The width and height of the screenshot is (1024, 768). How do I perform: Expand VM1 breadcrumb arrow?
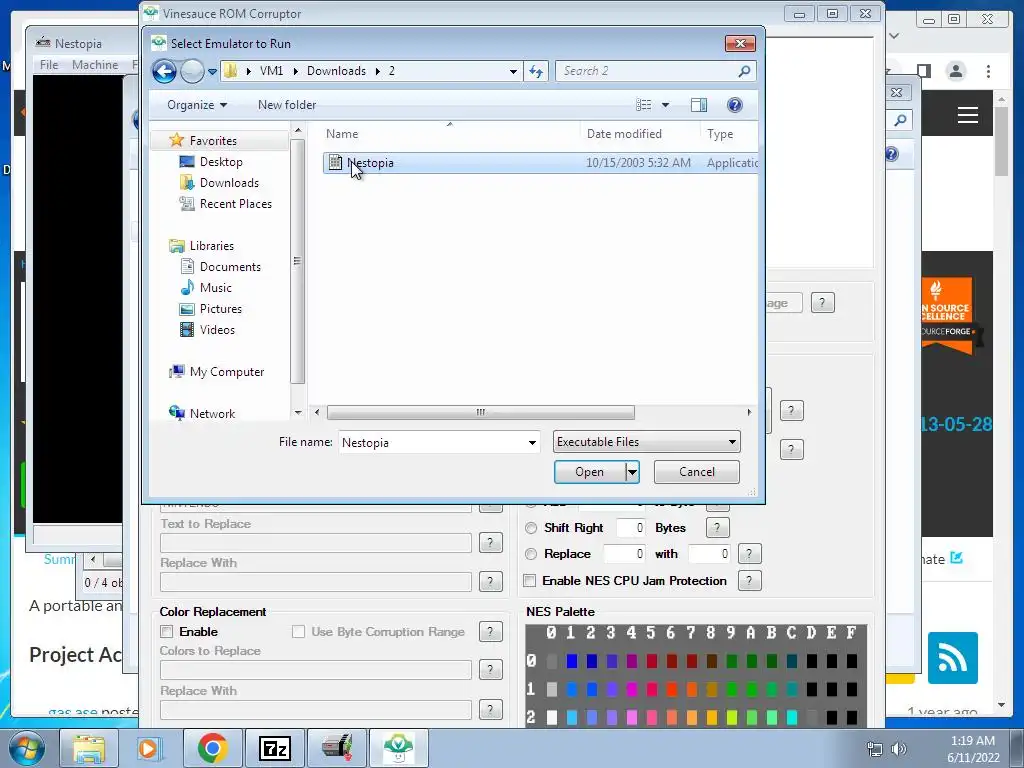[295, 71]
